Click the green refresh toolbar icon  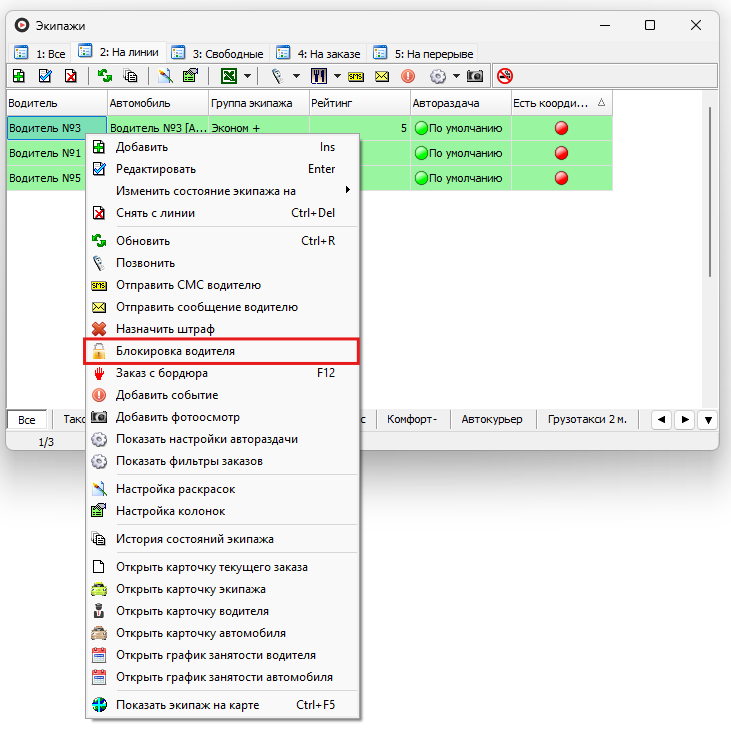pyautogui.click(x=103, y=76)
